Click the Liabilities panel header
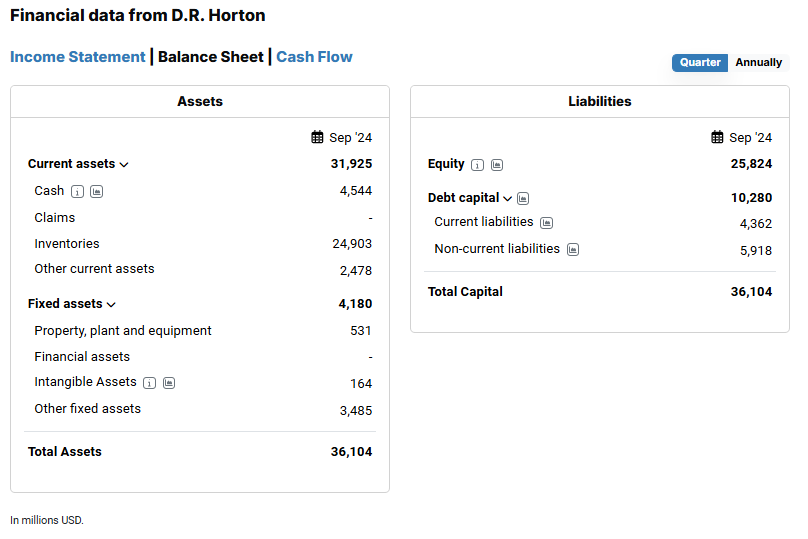This screenshot has width=808, height=539. (600, 102)
